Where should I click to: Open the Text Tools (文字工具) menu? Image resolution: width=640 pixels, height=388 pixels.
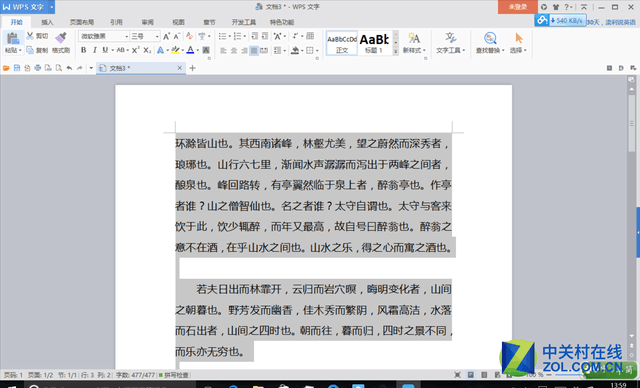(450, 43)
